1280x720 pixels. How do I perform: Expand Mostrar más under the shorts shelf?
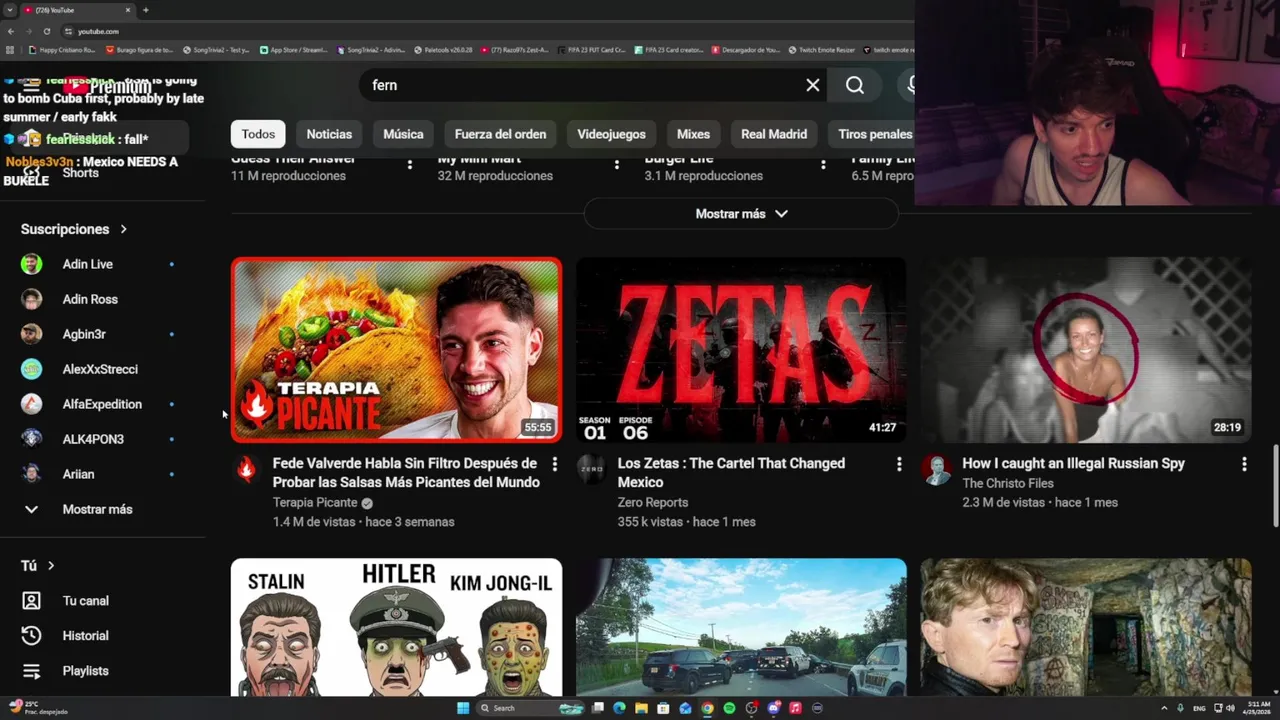click(x=741, y=214)
